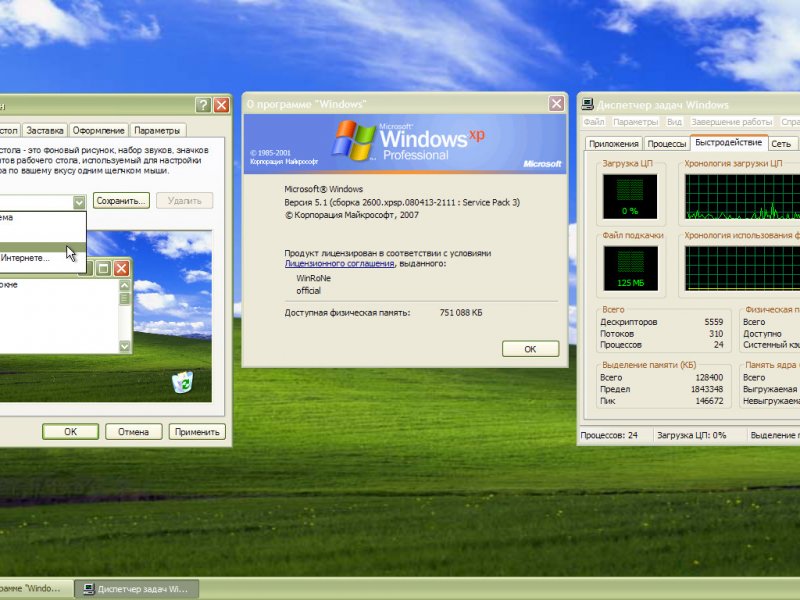
Task: Close the "О программе Windows" dialog
Action: 556,104
